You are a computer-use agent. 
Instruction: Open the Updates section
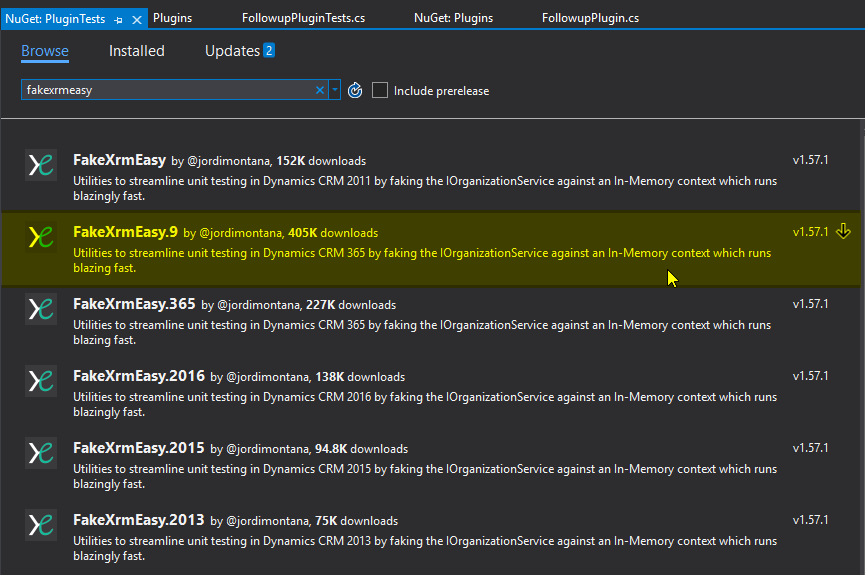click(x=232, y=51)
